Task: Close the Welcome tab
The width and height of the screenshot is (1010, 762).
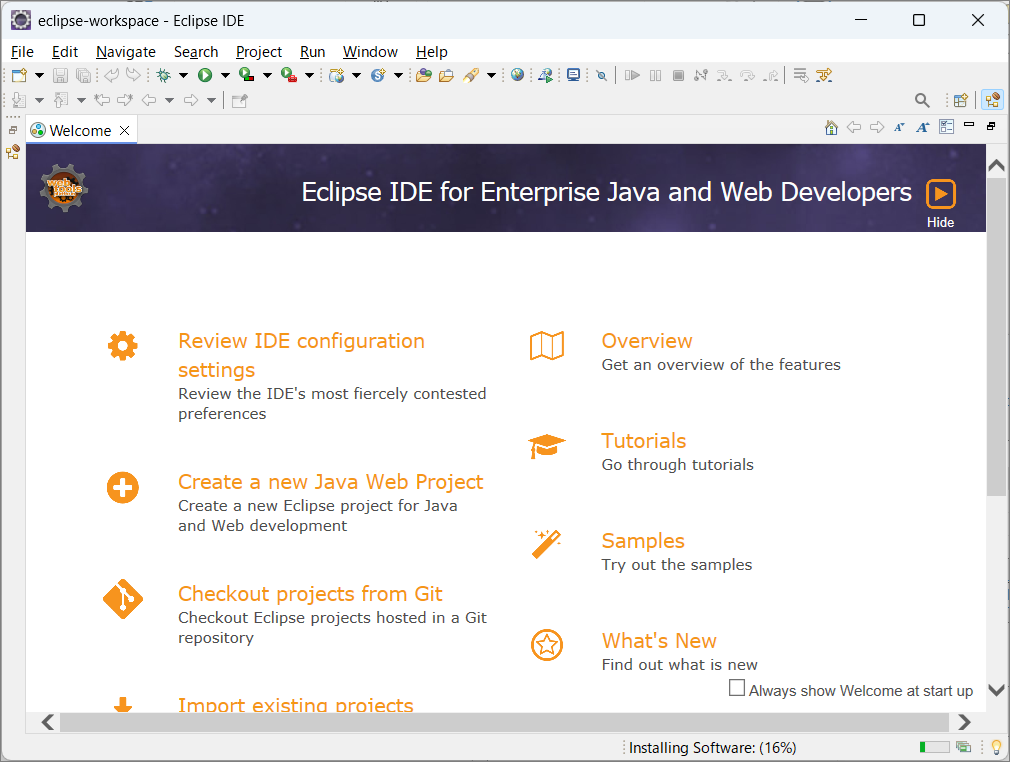Action: (x=125, y=130)
